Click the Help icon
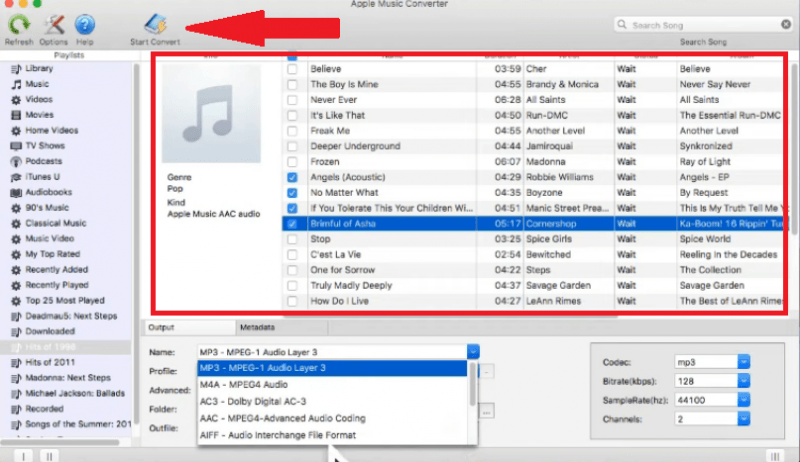The width and height of the screenshot is (800, 462). click(85, 25)
